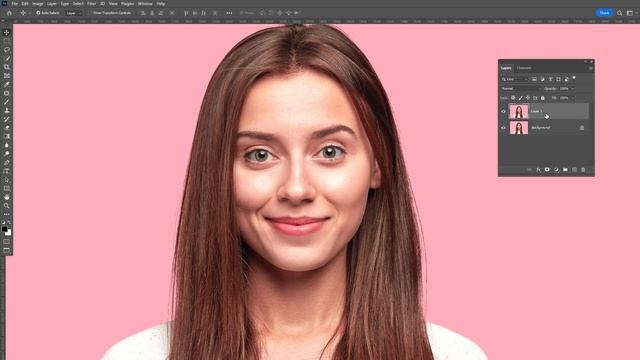Select the Pen tool

click(7, 162)
